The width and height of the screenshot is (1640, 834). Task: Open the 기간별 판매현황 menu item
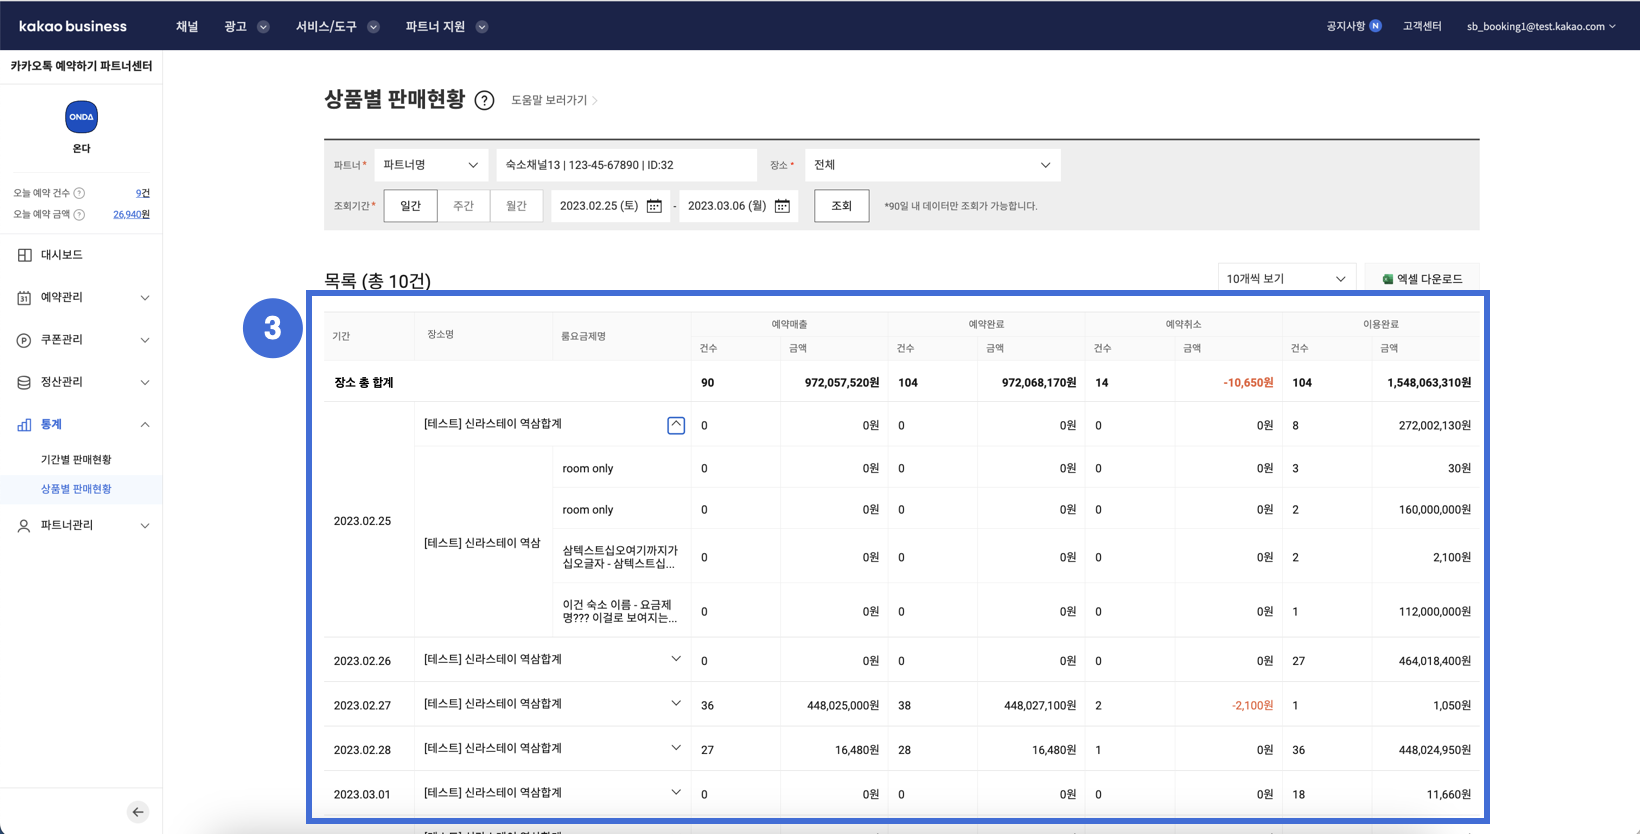coord(76,460)
